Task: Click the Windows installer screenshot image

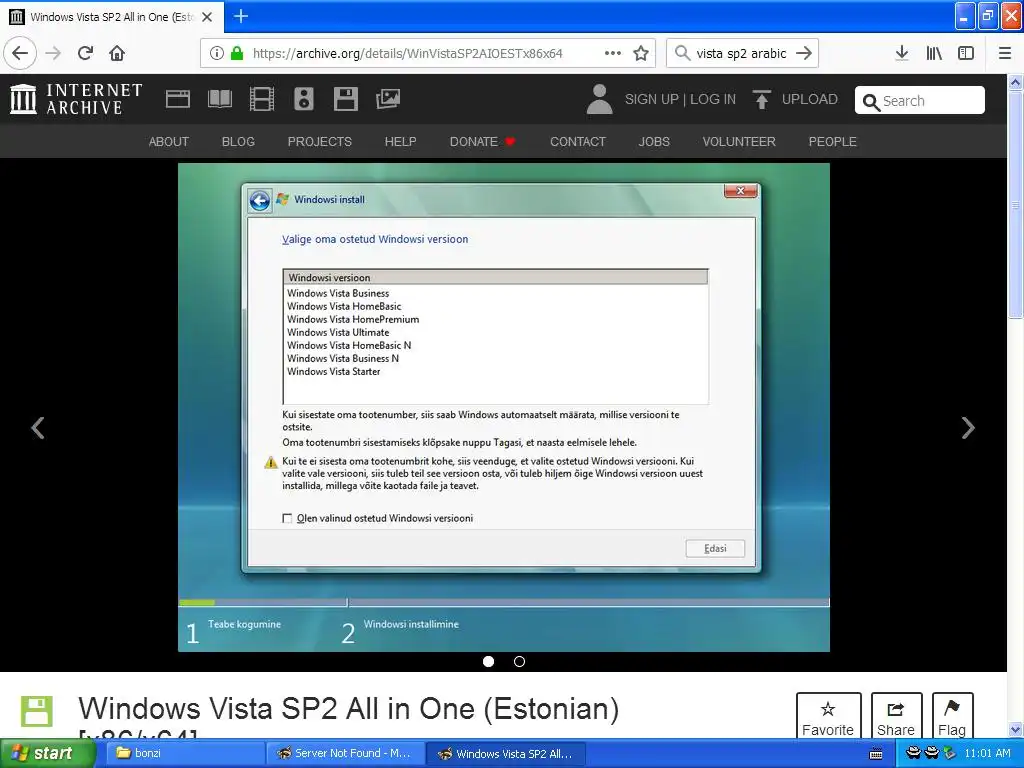Action: point(504,408)
